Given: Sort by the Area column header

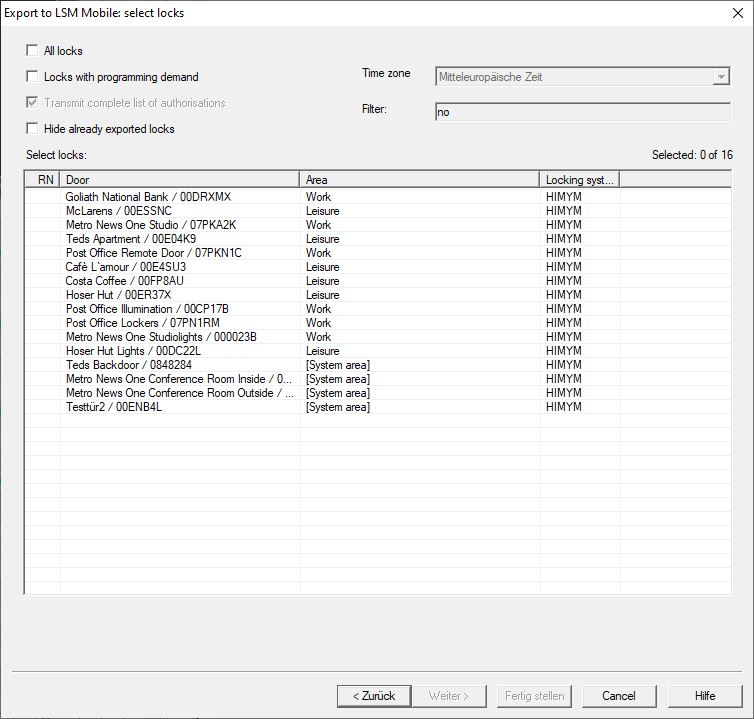Looking at the screenshot, I should tap(419, 180).
